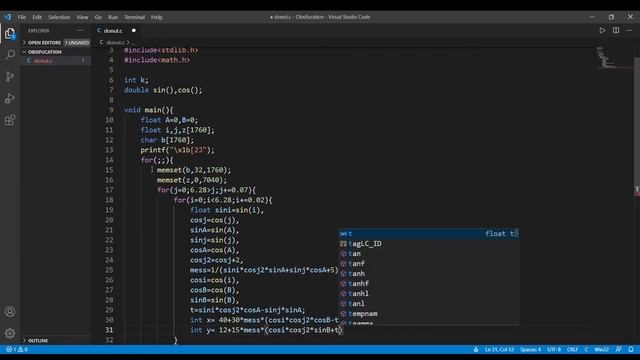Click the 'double sin(),cos();' line
Screen dimensions: 640x360
click(163, 90)
